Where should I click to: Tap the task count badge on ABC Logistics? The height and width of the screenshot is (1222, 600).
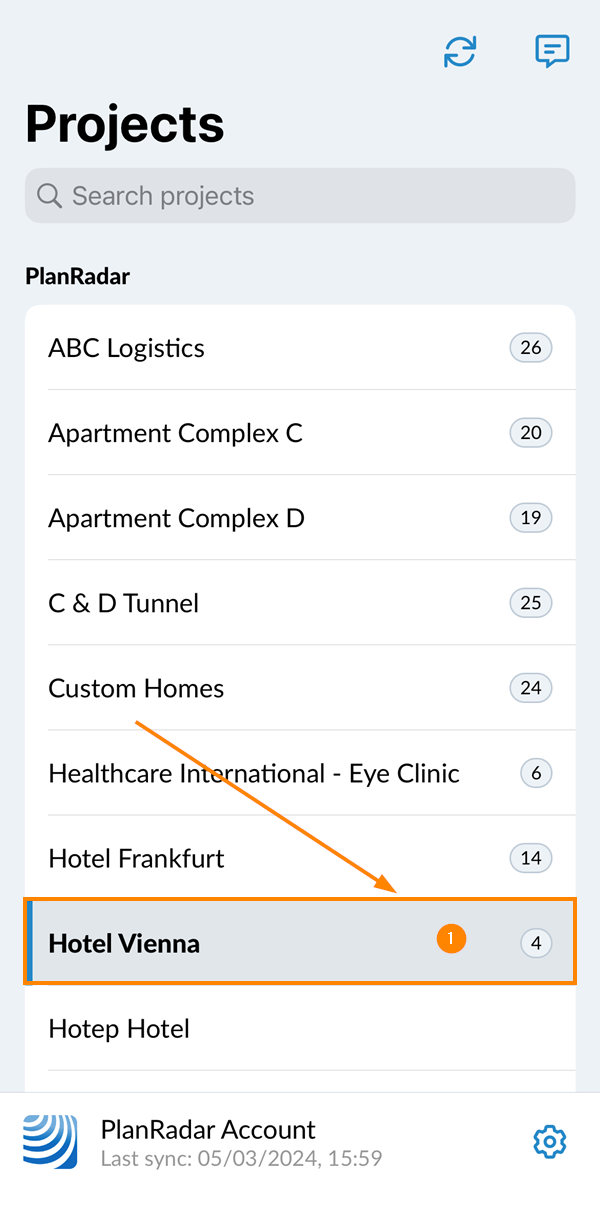coord(531,347)
